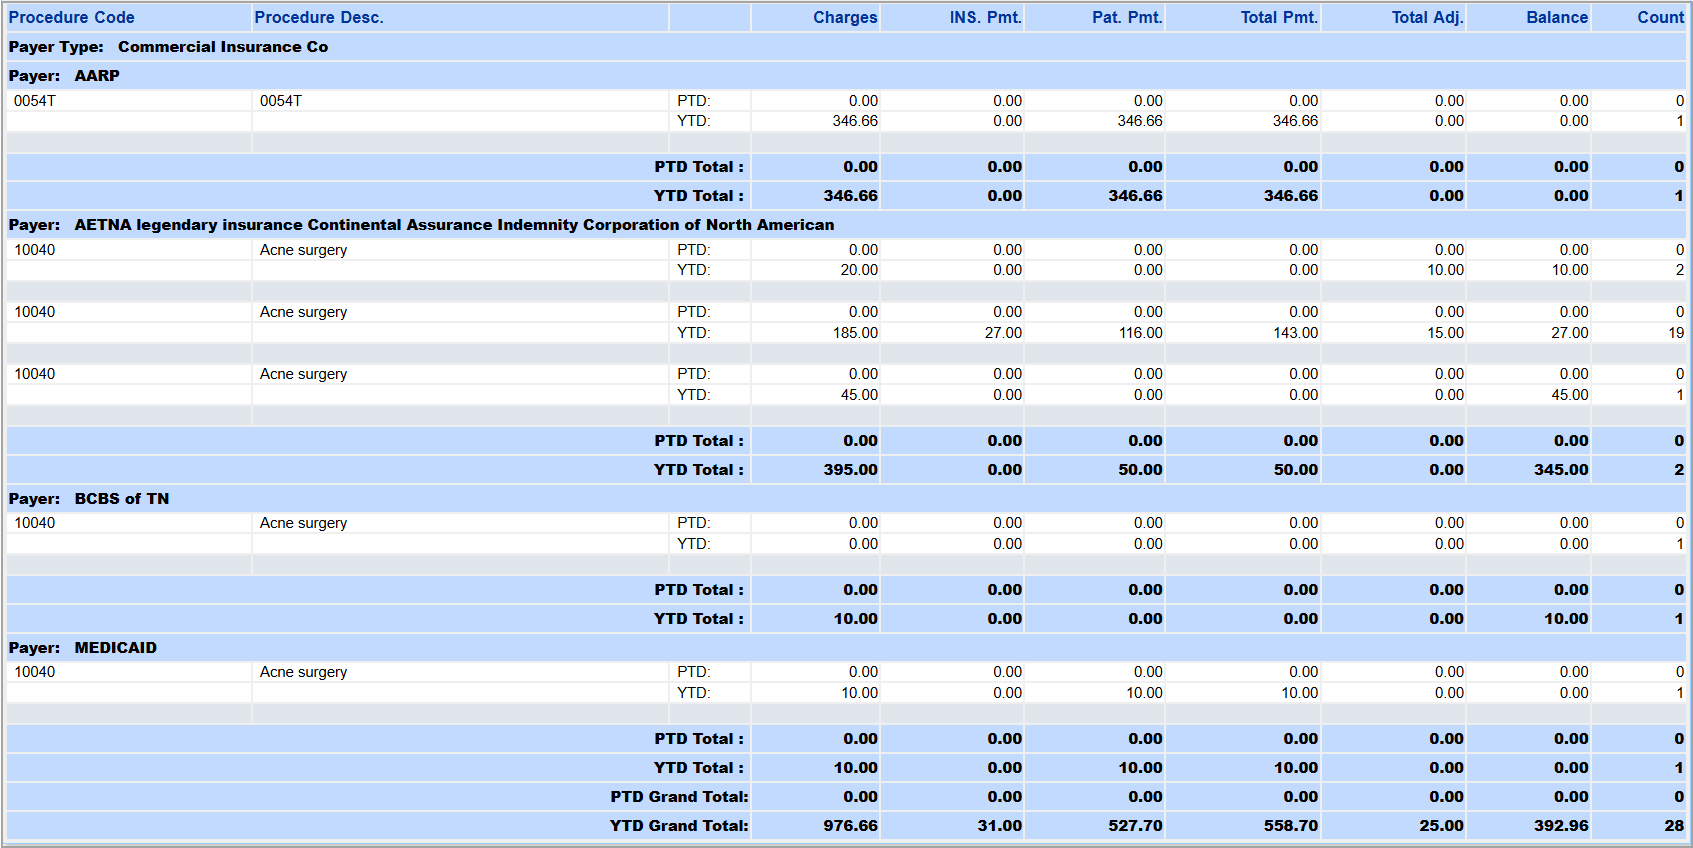Select the Payer BCBS of TN heading
This screenshot has height=848, width=1693.
coord(846,499)
